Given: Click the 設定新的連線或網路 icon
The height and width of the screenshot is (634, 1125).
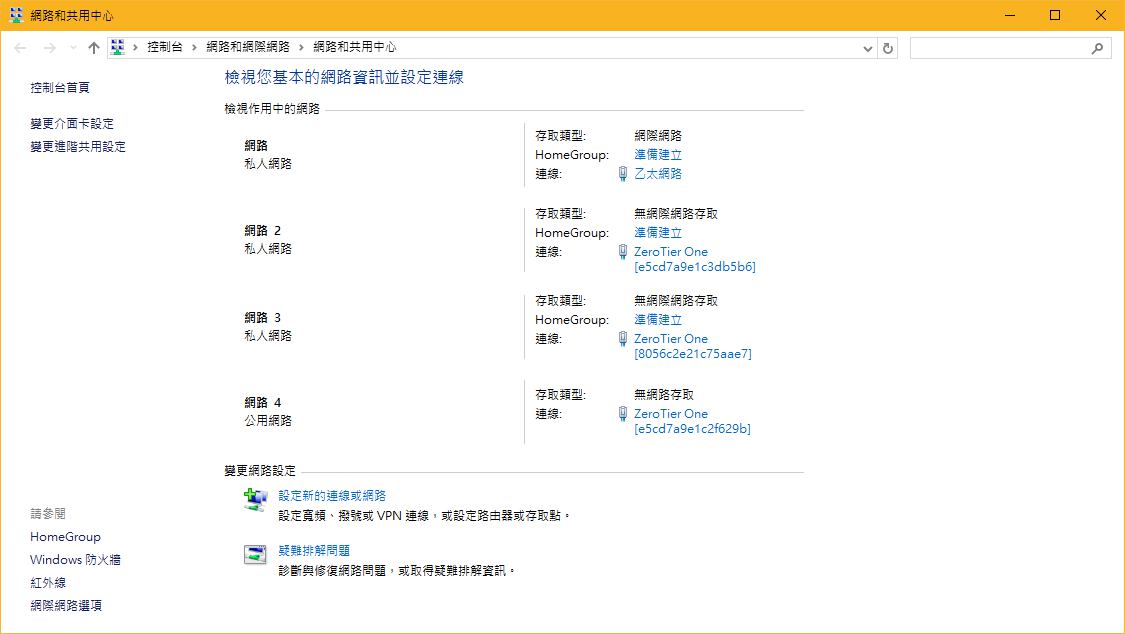Looking at the screenshot, I should (256, 499).
